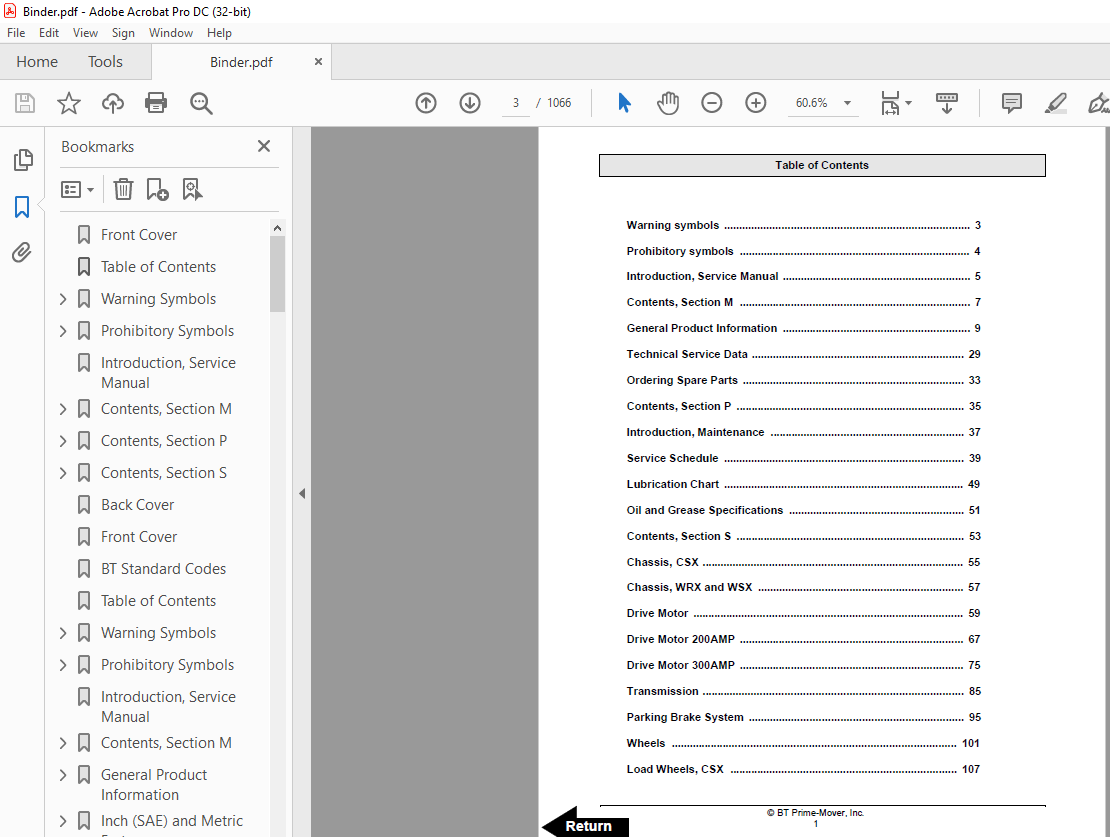The width and height of the screenshot is (1110, 837).
Task: Select the BT Standard Codes bookmark
Action: coord(164,569)
